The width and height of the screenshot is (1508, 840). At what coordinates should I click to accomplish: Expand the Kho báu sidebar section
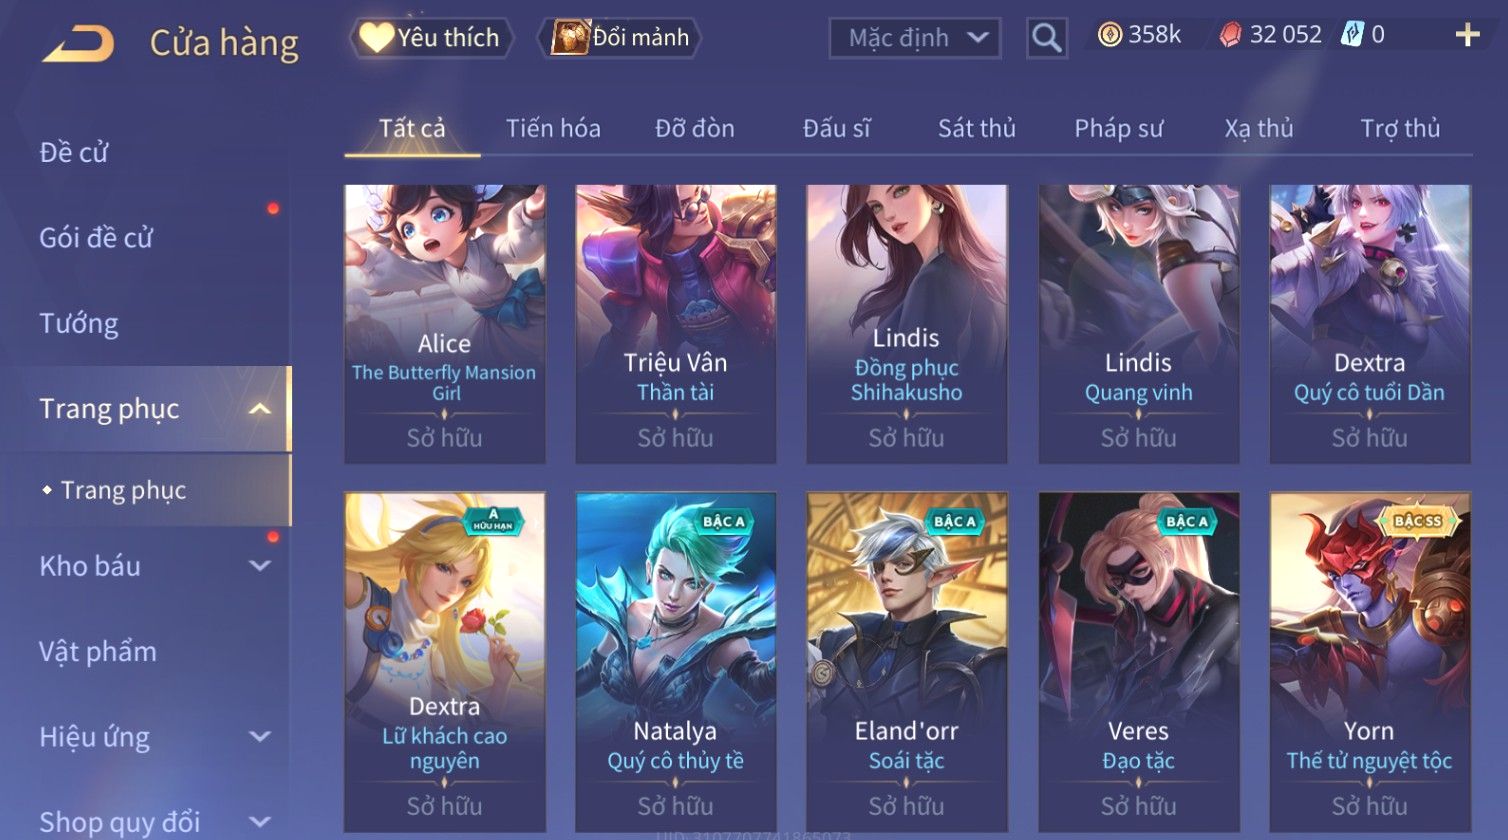(260, 566)
